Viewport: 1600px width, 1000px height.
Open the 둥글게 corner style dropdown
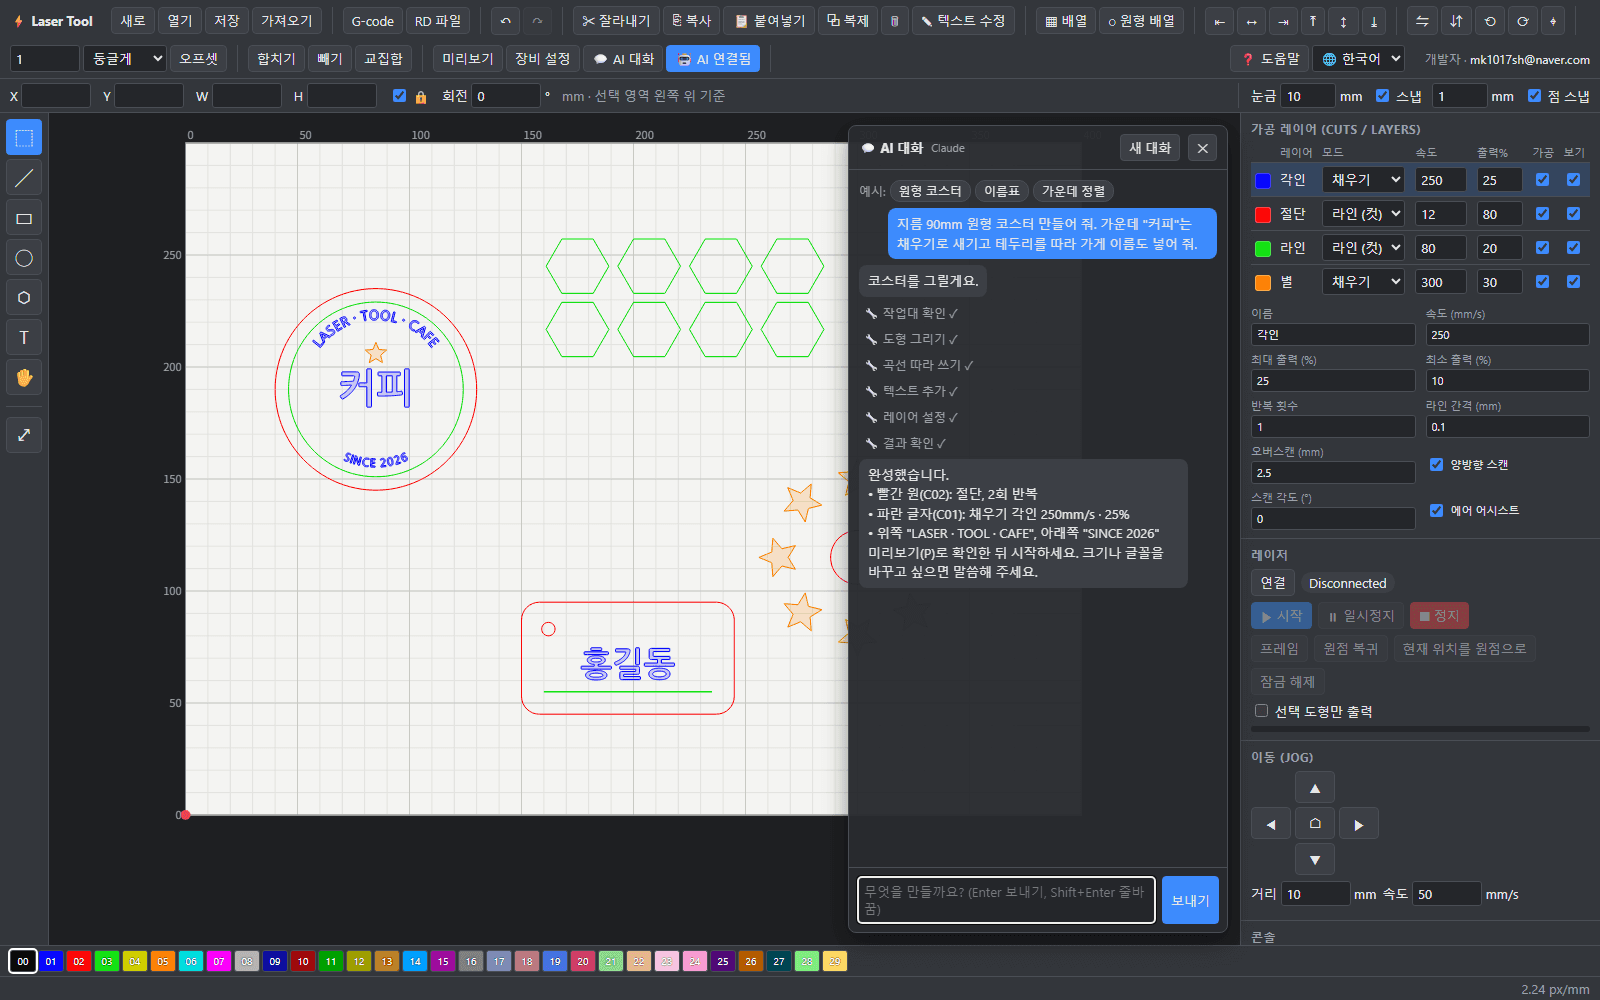coord(125,59)
